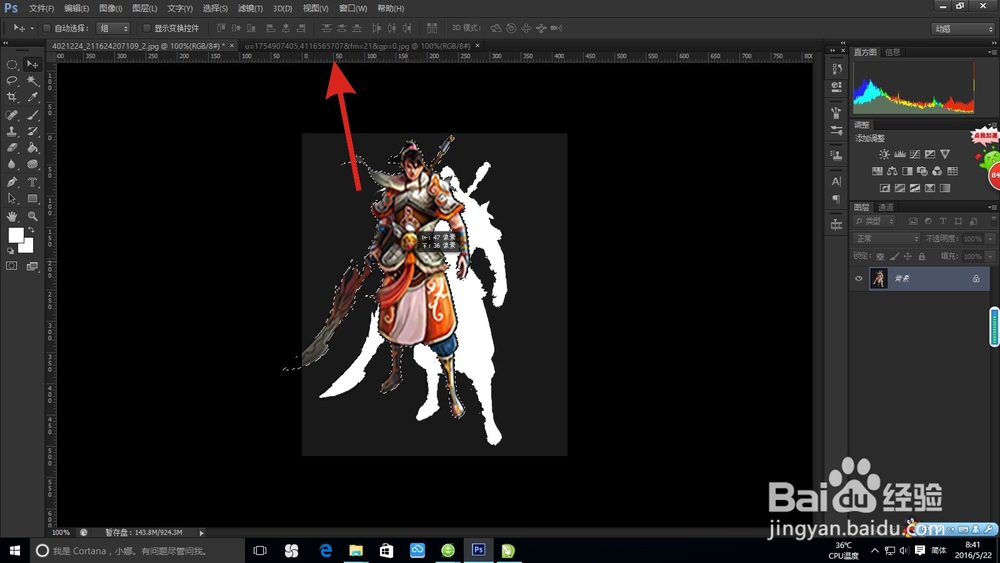Image resolution: width=1000 pixels, height=563 pixels.
Task: Open the 类型 layer filter dropdown
Action: point(874,221)
